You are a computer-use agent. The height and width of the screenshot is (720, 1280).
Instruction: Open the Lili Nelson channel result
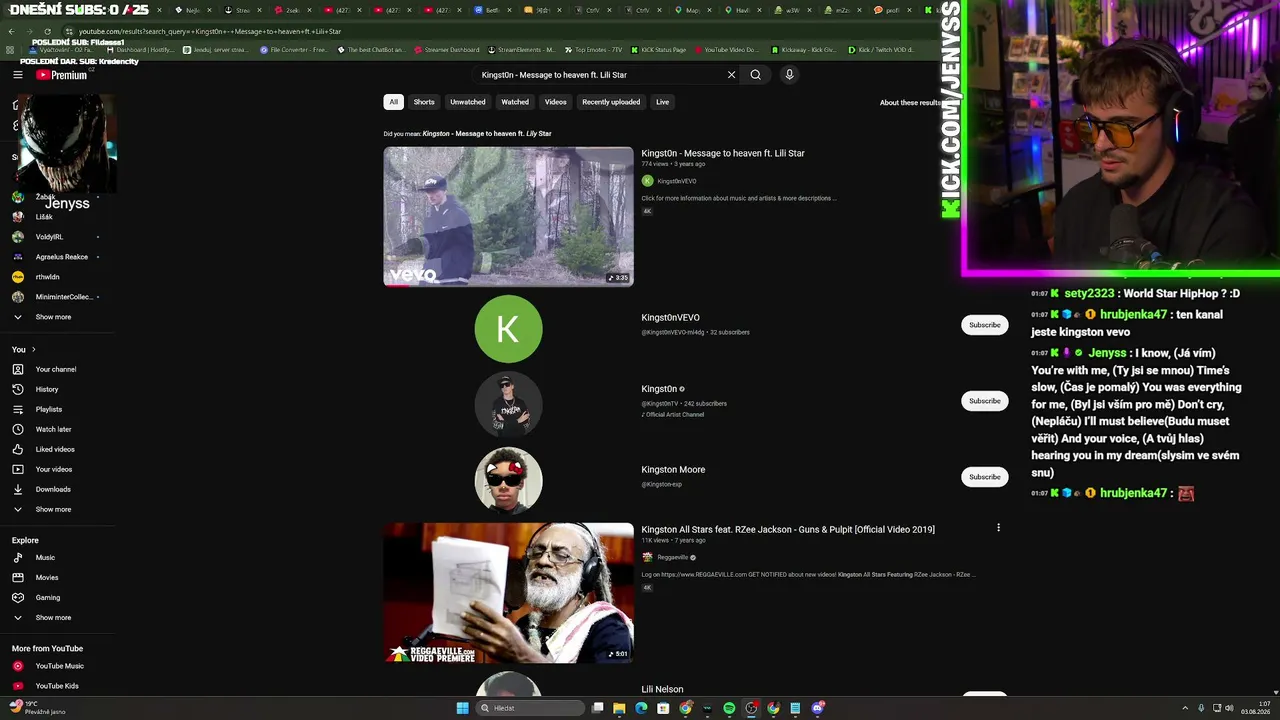click(662, 689)
